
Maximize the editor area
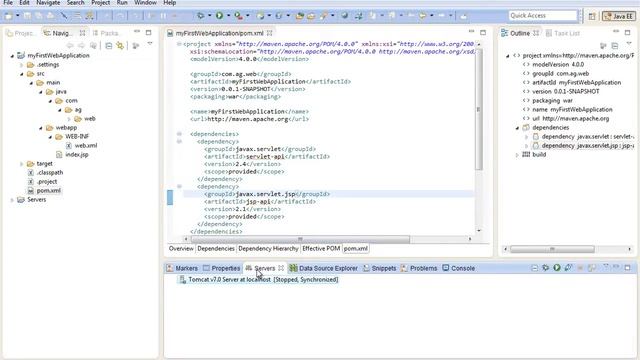tap(483, 32)
